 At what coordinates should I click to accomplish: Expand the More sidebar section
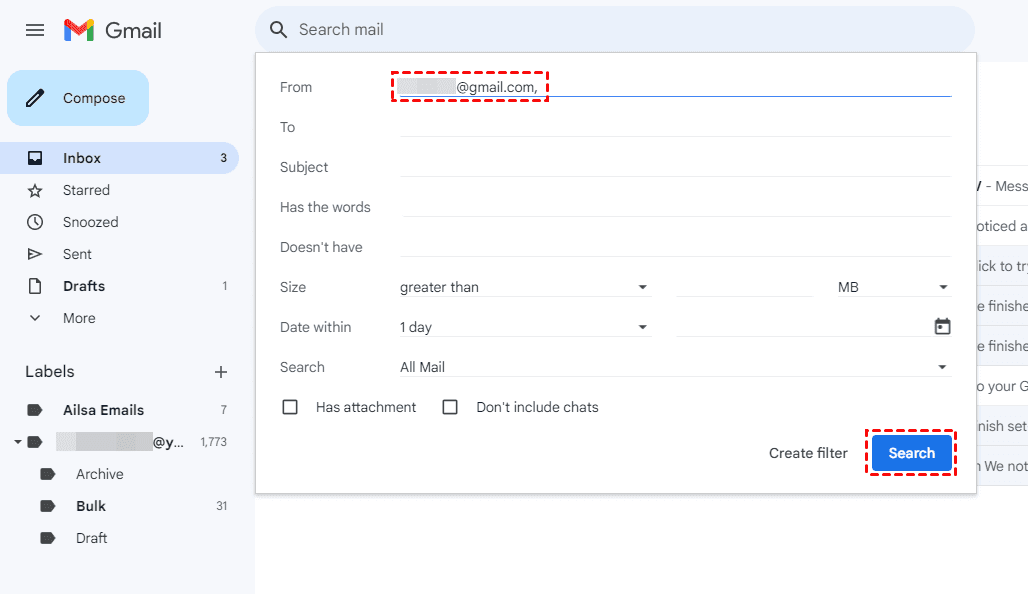pyautogui.click(x=79, y=318)
